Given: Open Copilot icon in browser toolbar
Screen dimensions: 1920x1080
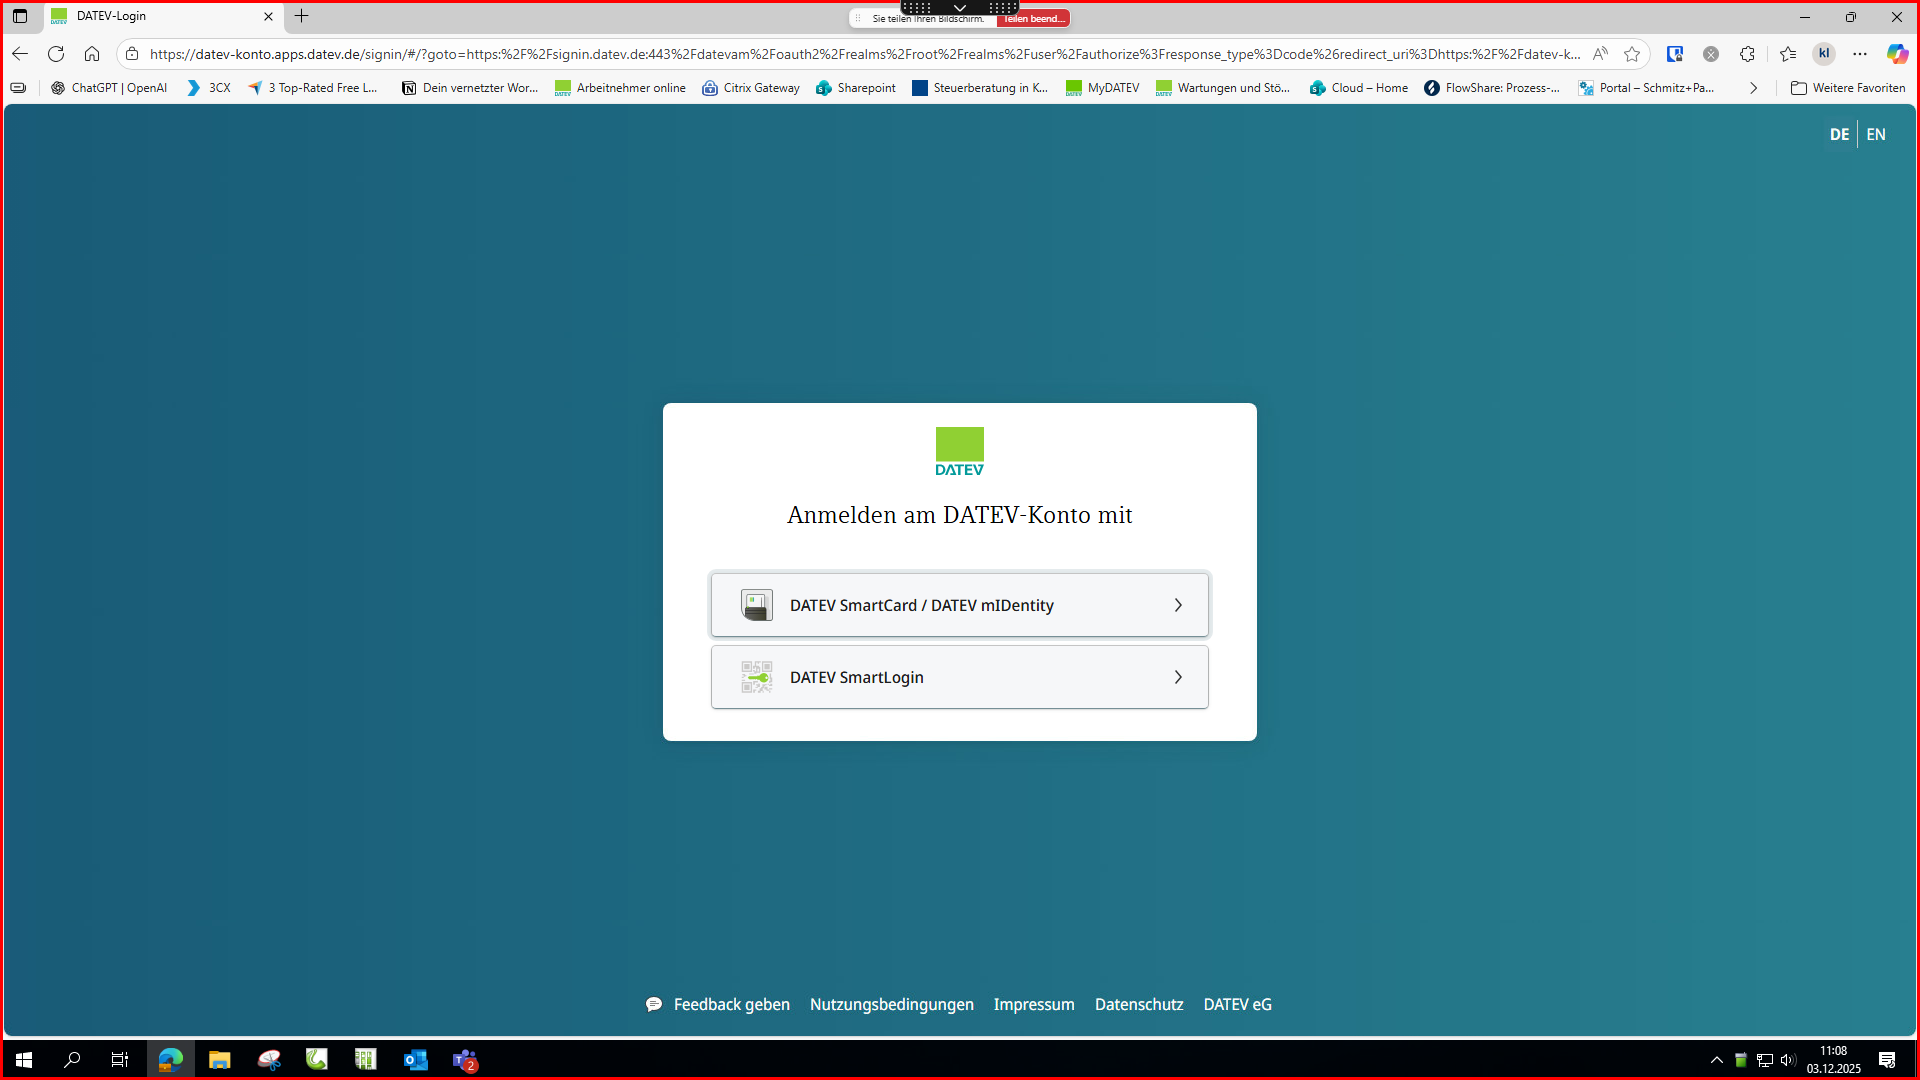Looking at the screenshot, I should click(x=1896, y=54).
